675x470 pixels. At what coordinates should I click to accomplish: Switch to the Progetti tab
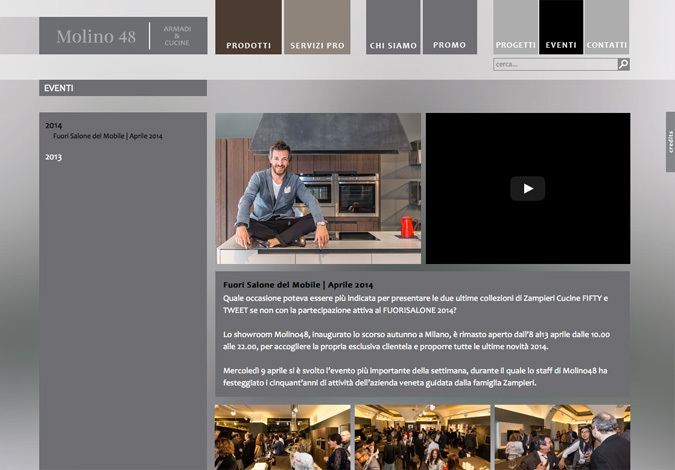(515, 45)
